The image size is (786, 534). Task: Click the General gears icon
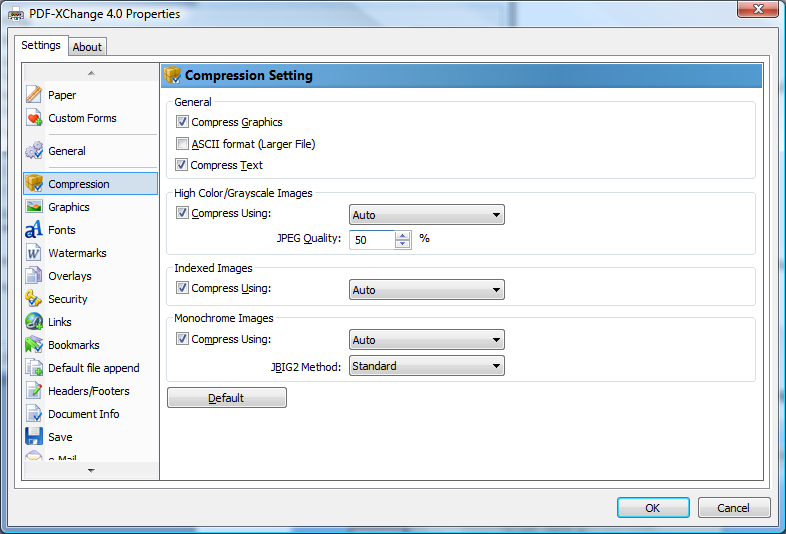coord(34,150)
